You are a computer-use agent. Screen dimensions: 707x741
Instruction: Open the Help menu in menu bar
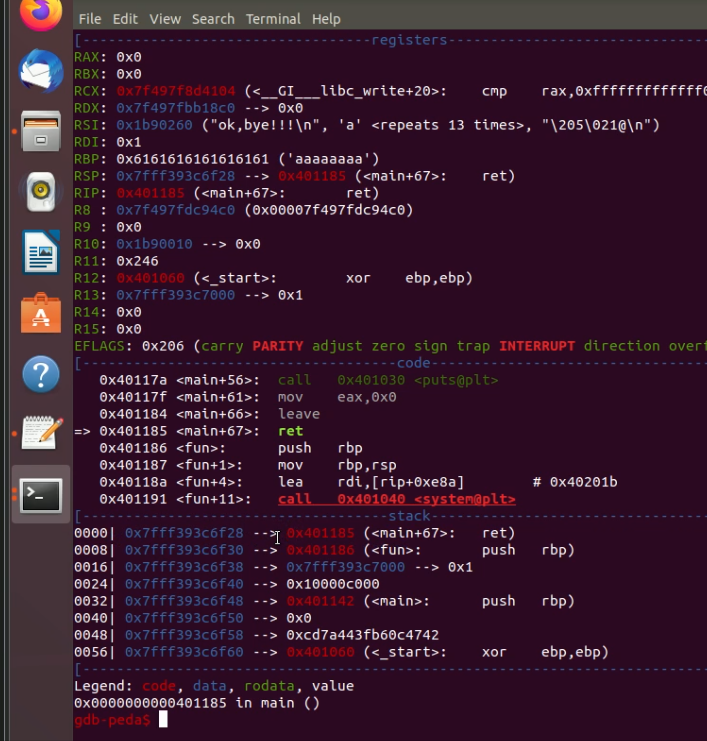(326, 19)
